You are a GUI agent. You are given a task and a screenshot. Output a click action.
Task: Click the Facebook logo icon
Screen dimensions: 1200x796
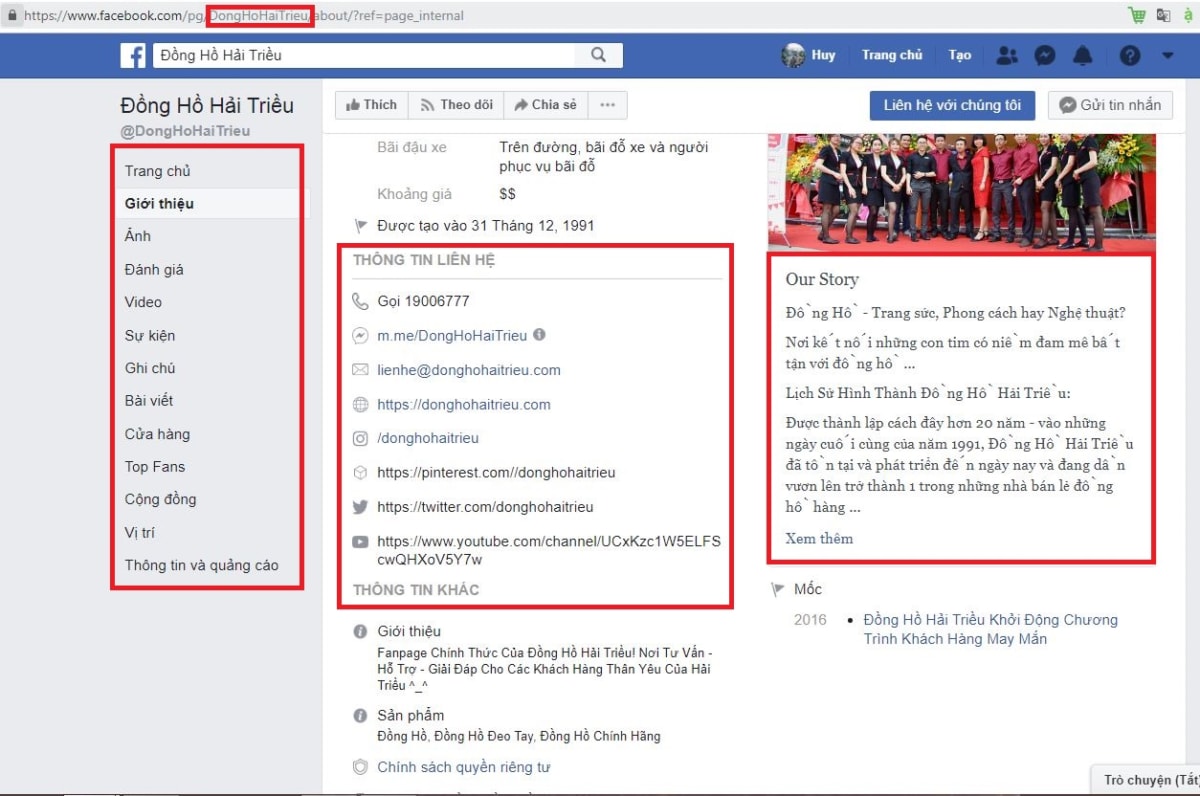[x=133, y=56]
